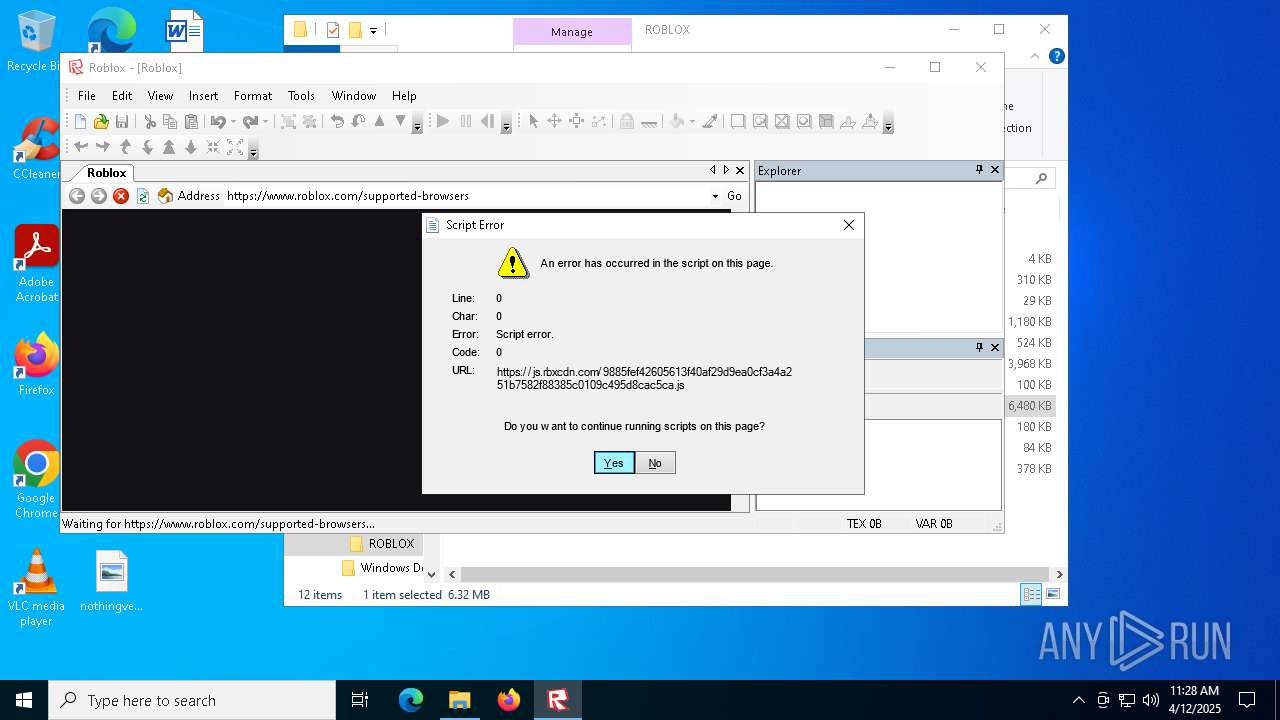This screenshot has height=720, width=1280.
Task: Expand the address bar URL dropdown
Action: coord(715,196)
